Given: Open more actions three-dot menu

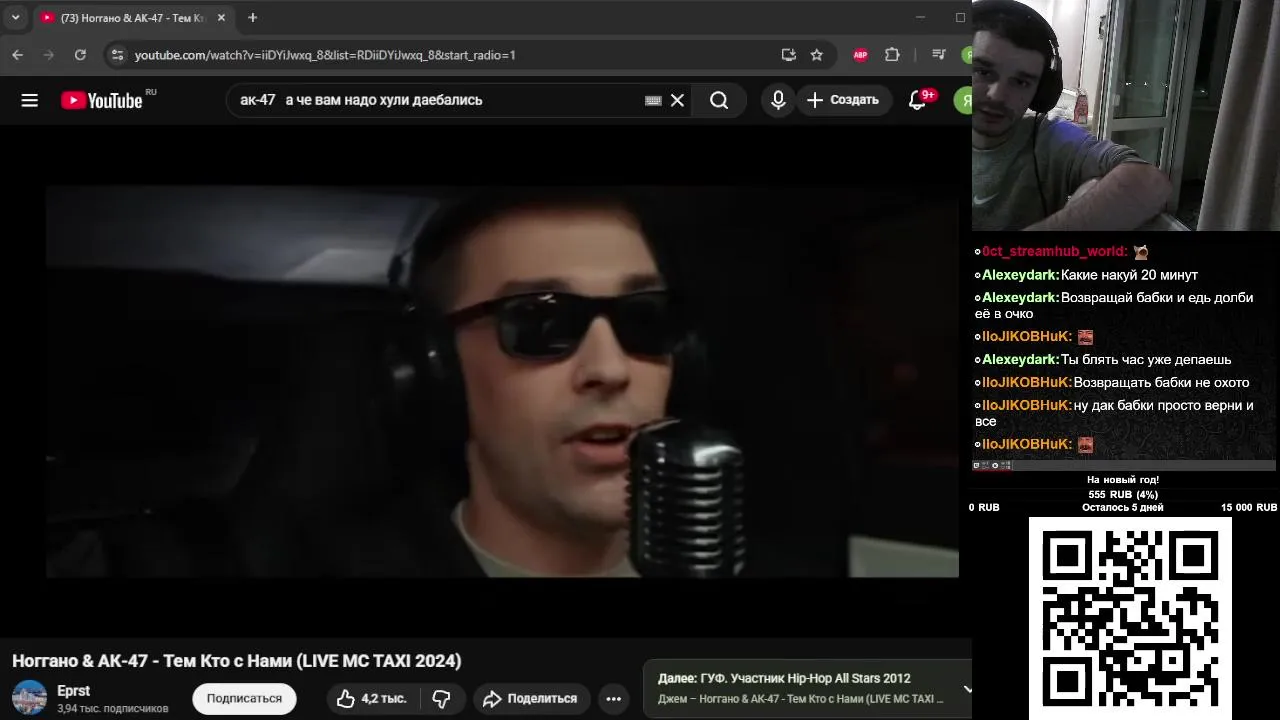Looking at the screenshot, I should tap(614, 699).
